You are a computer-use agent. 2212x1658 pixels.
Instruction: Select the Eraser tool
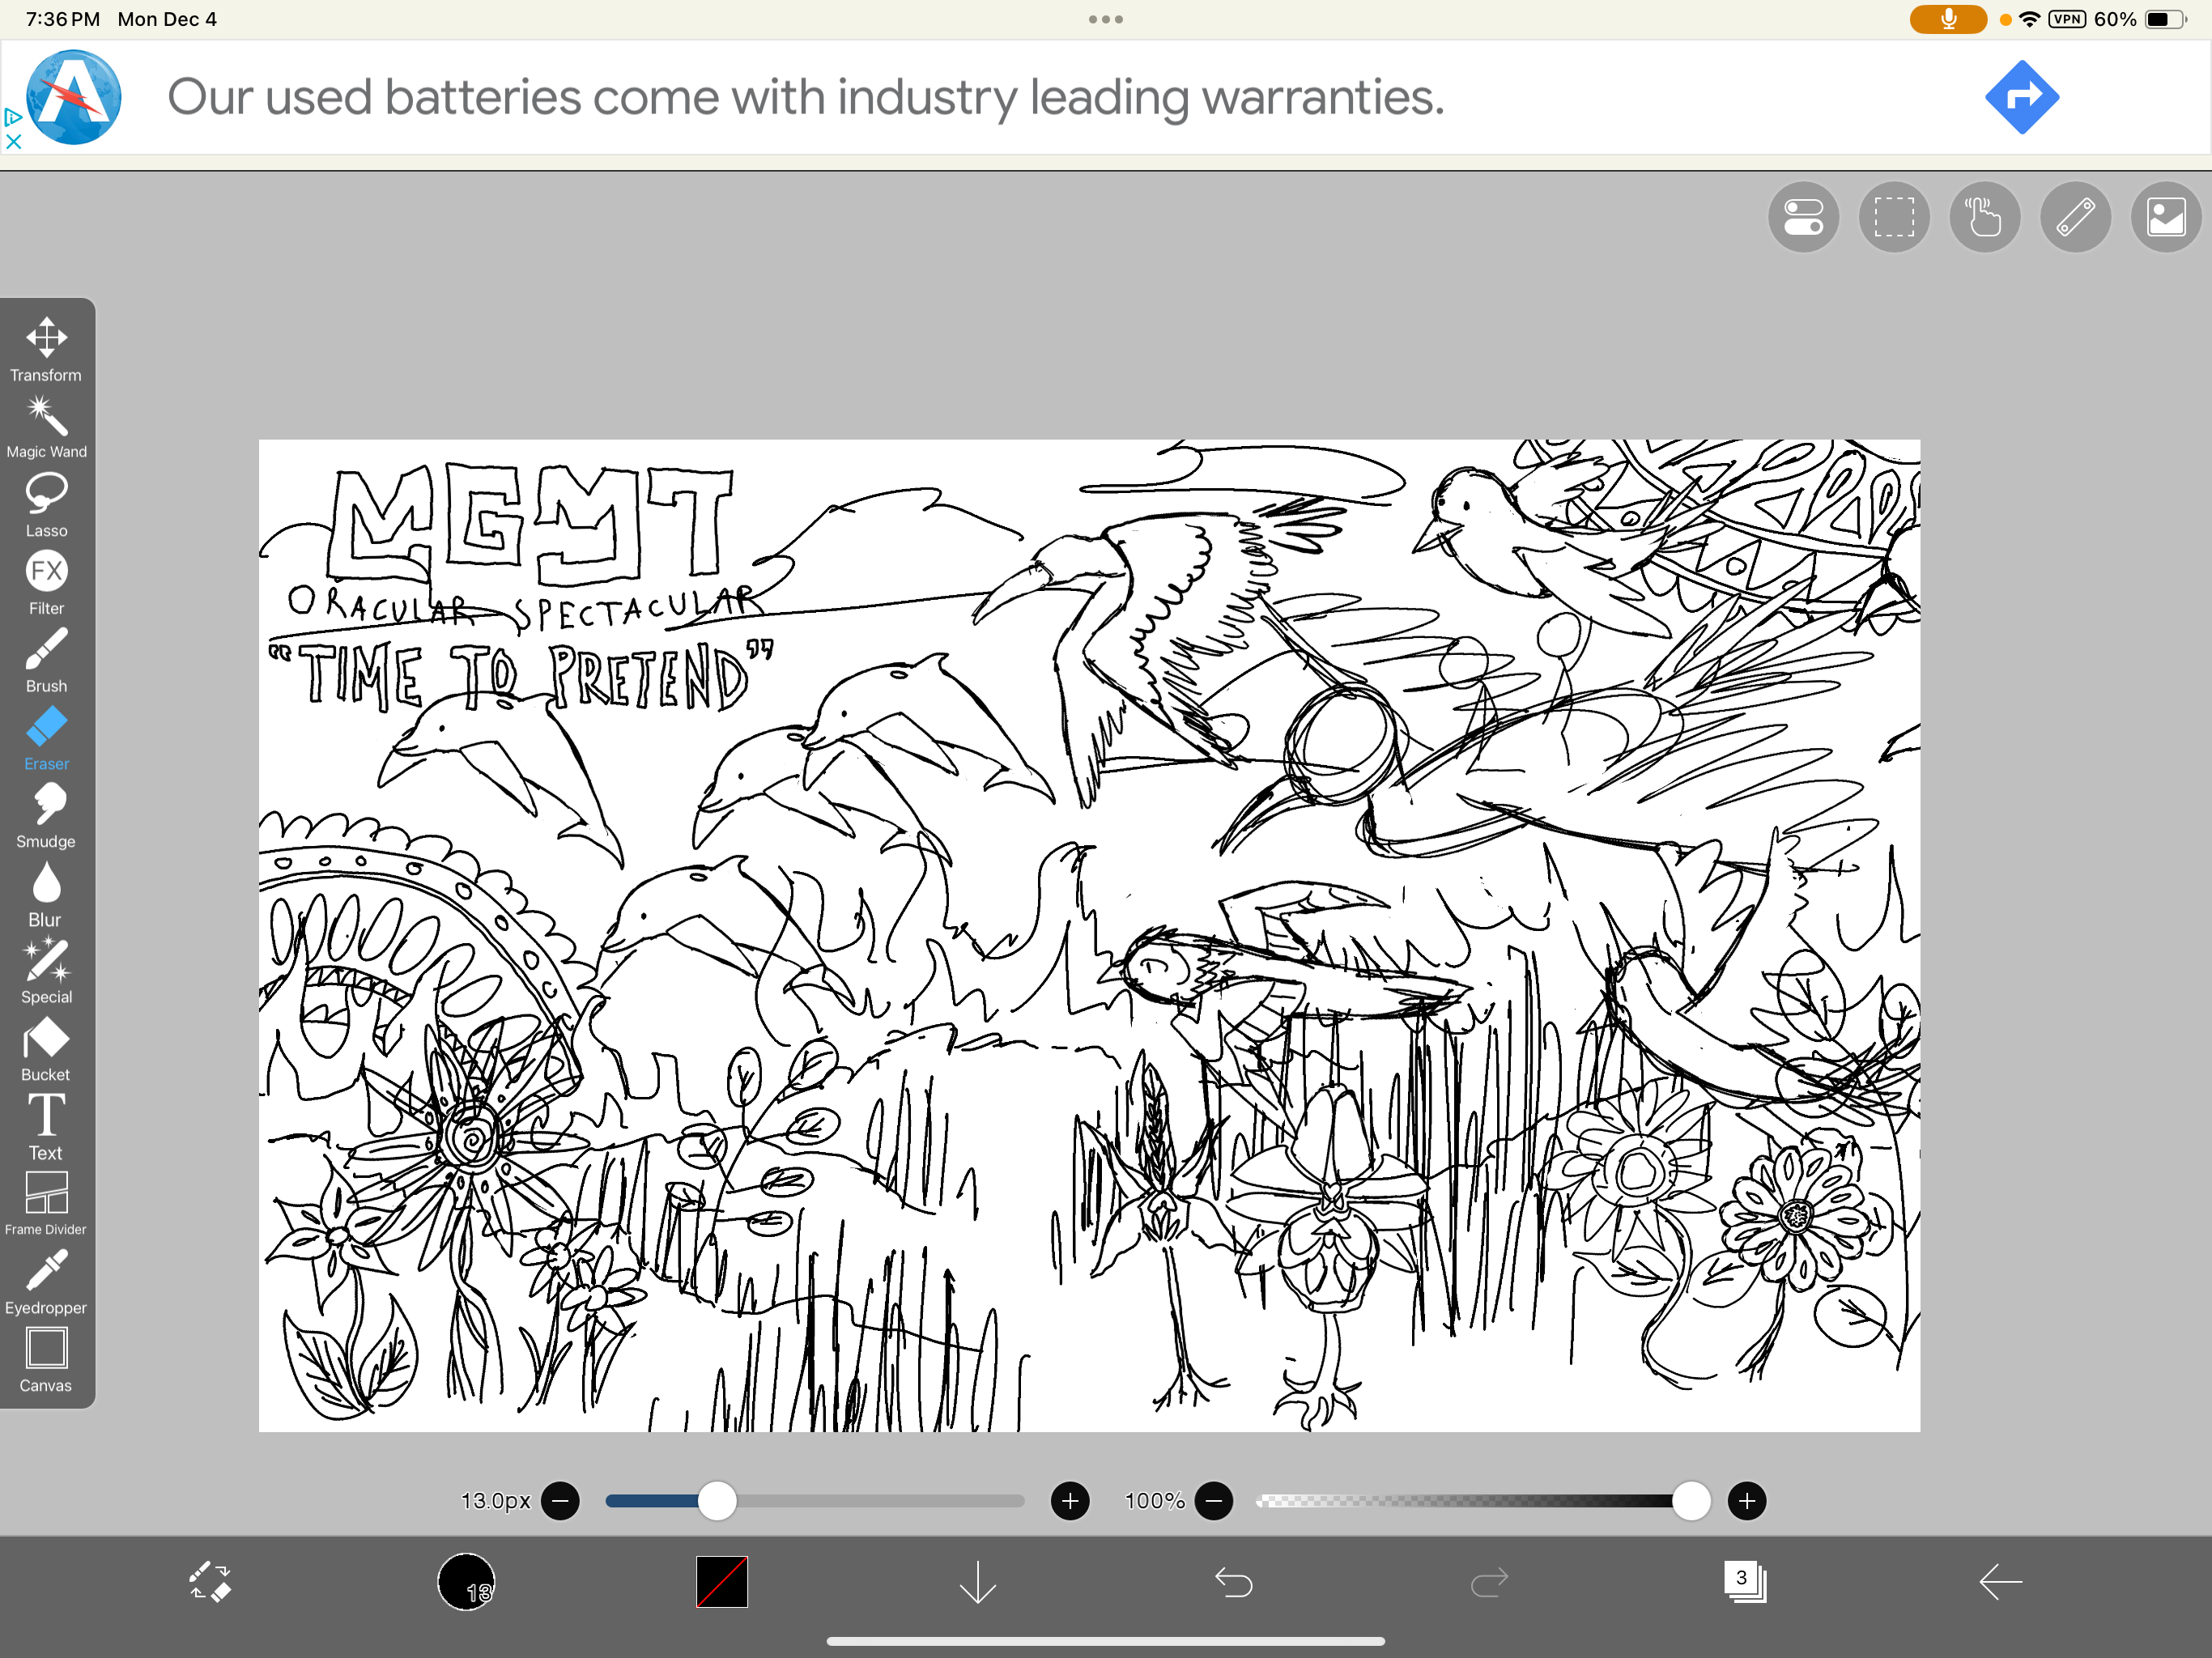coord(46,738)
